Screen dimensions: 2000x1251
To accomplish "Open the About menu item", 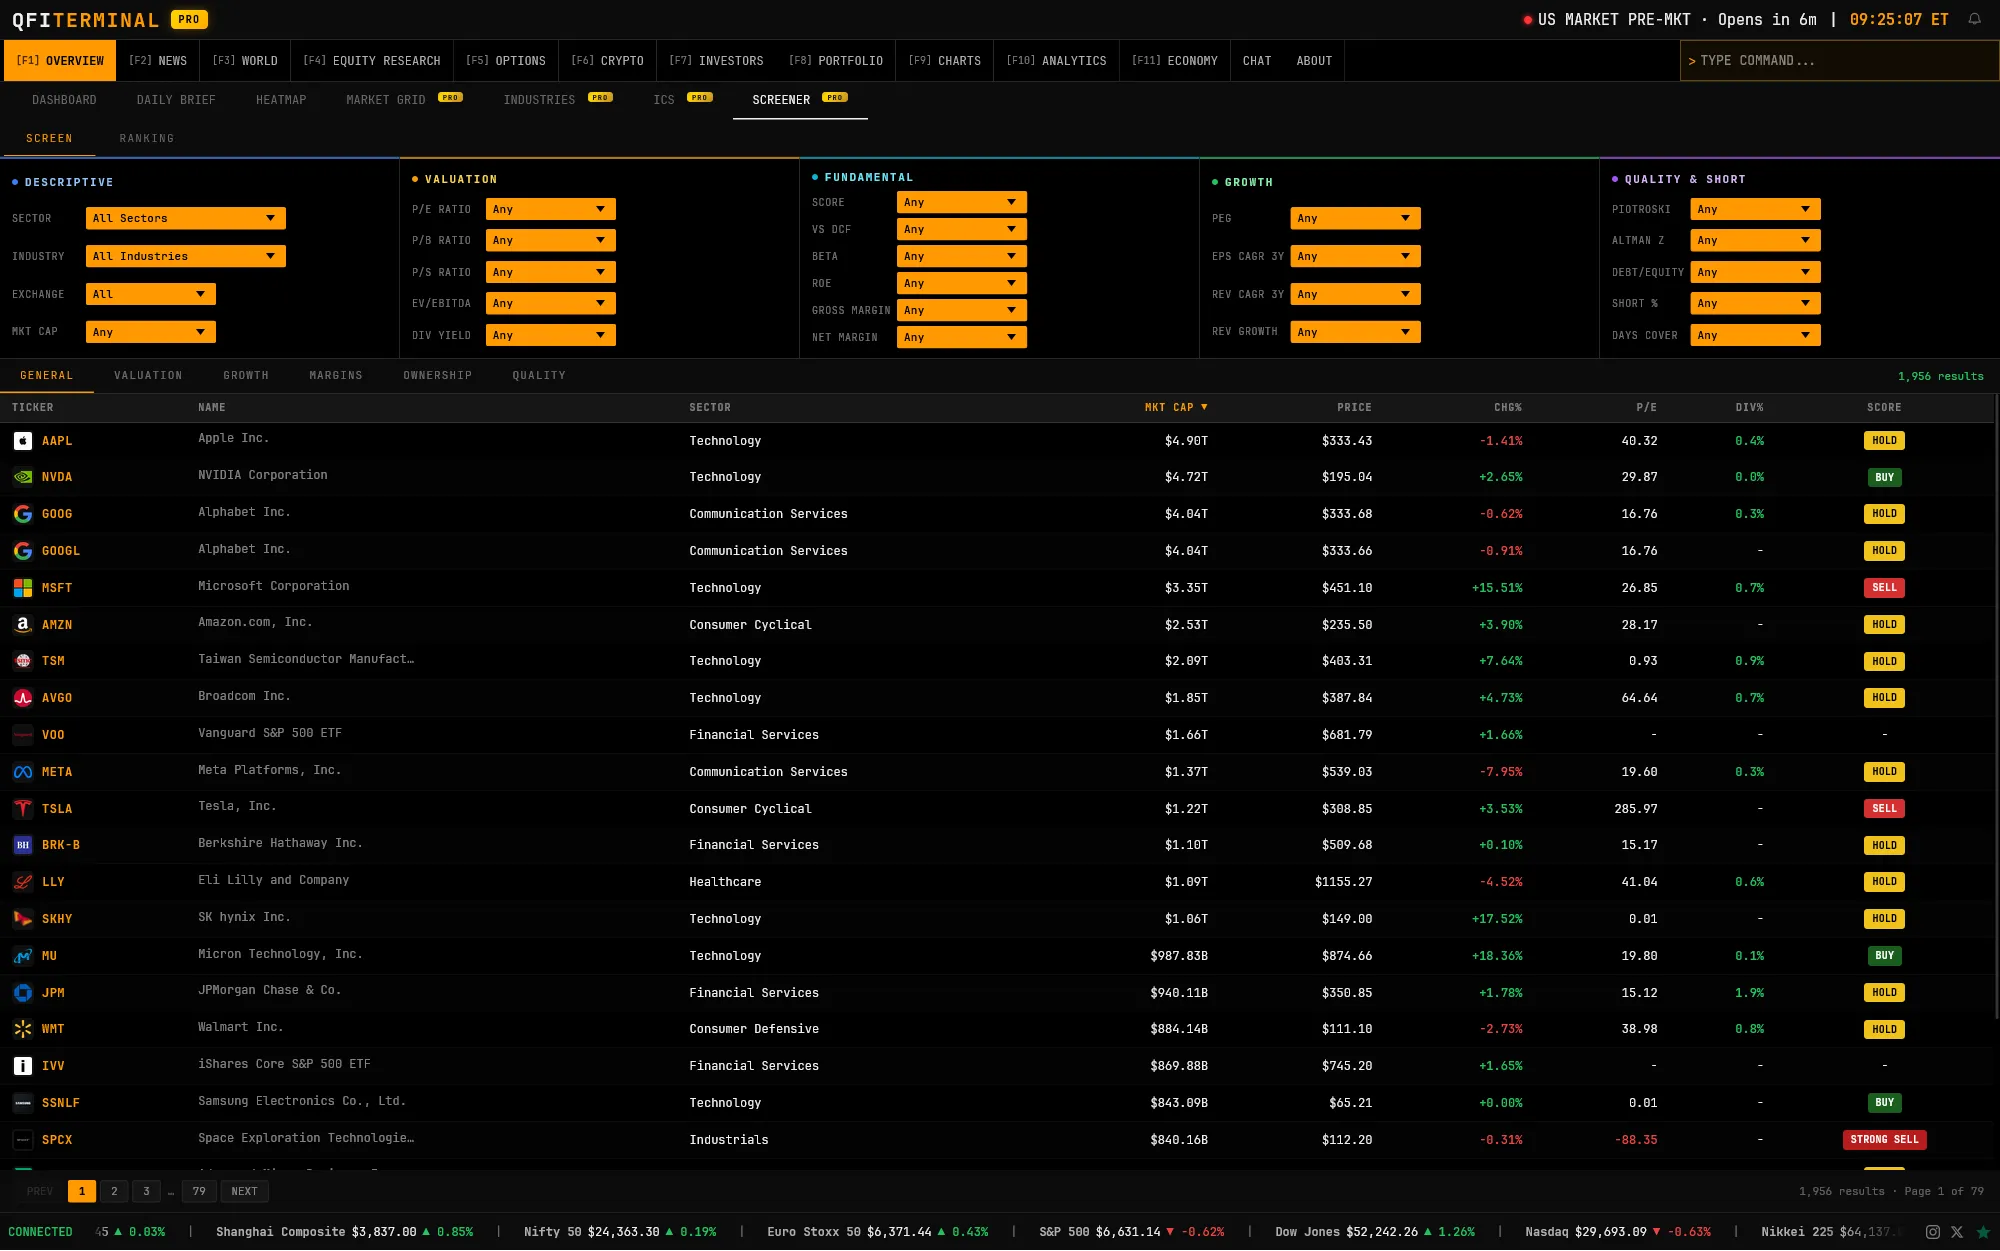I will click(x=1314, y=61).
